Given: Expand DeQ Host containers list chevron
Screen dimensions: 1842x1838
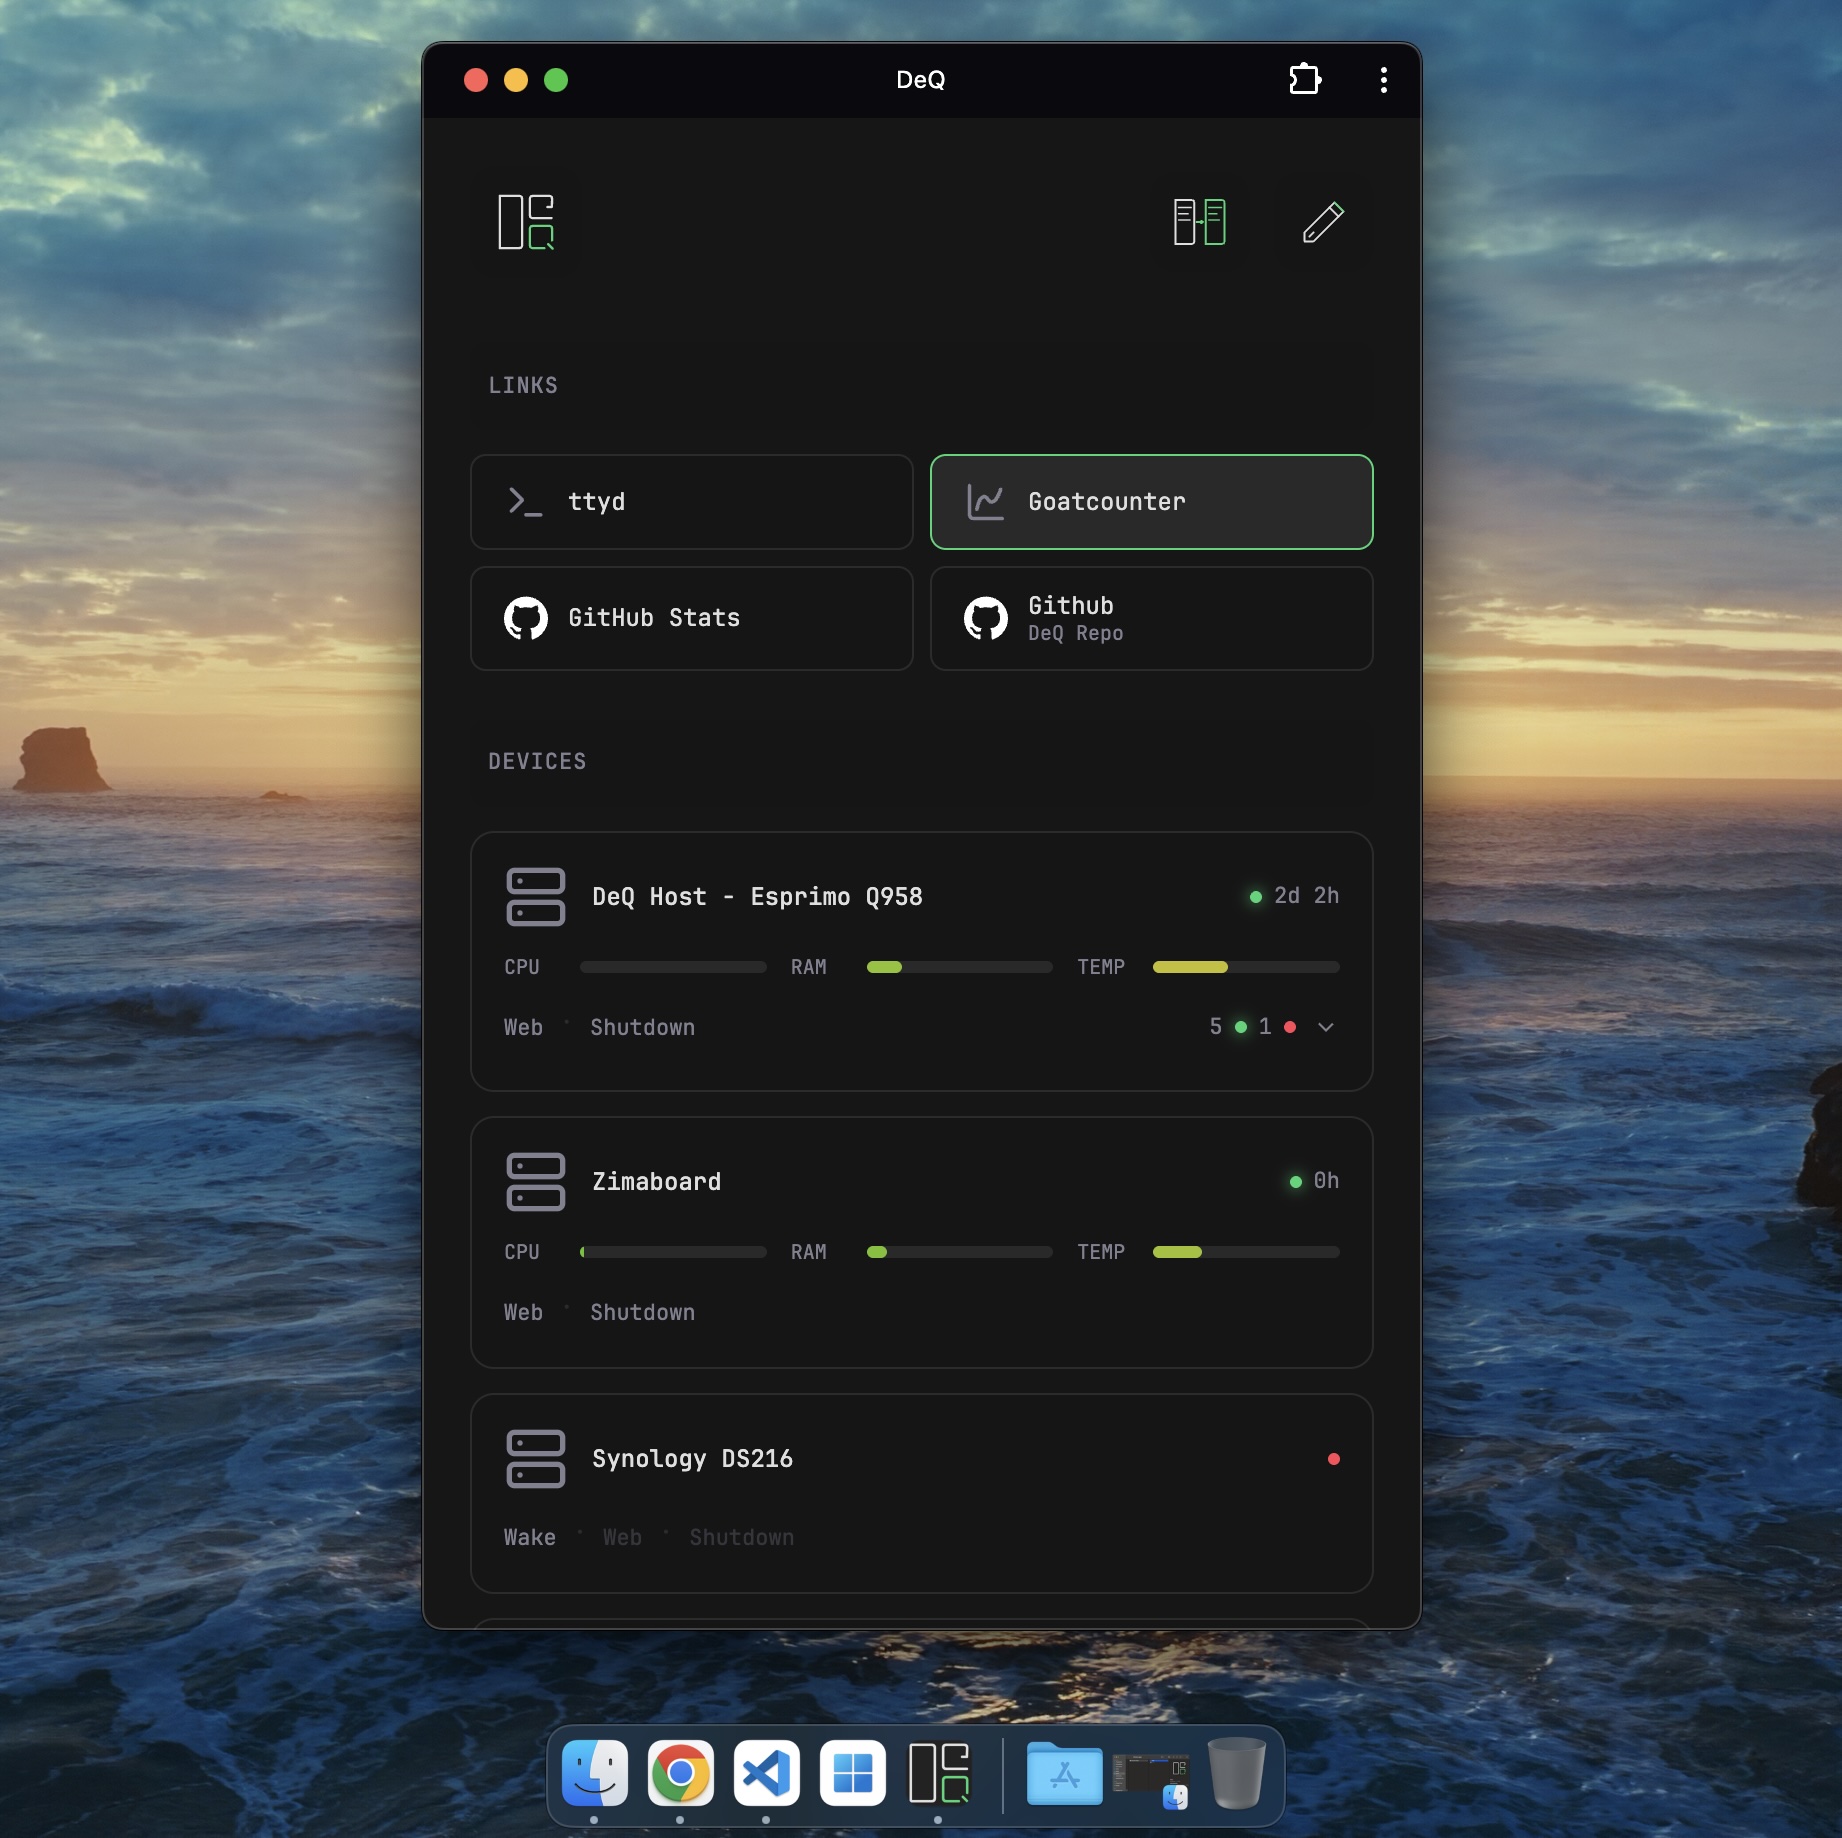Looking at the screenshot, I should click(1326, 1027).
